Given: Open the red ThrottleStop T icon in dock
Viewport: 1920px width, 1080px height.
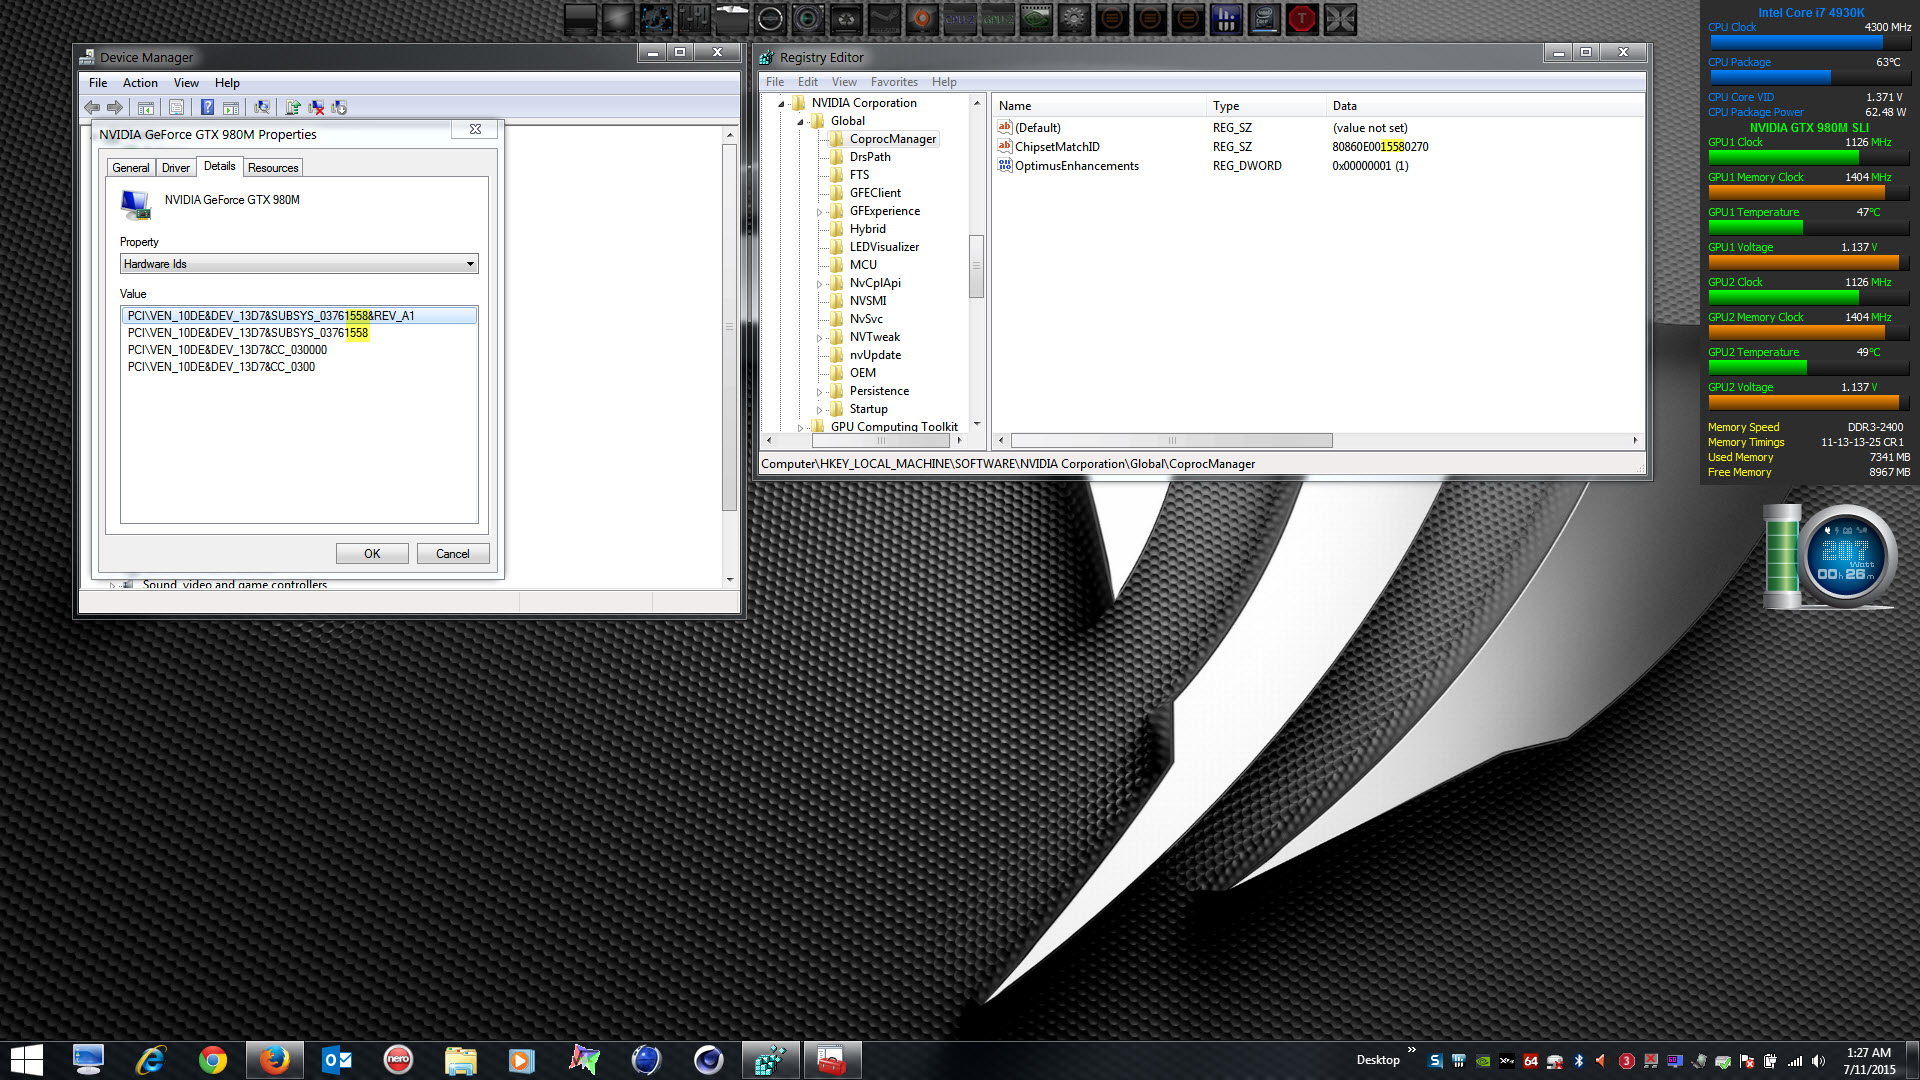Looking at the screenshot, I should click(x=1302, y=19).
